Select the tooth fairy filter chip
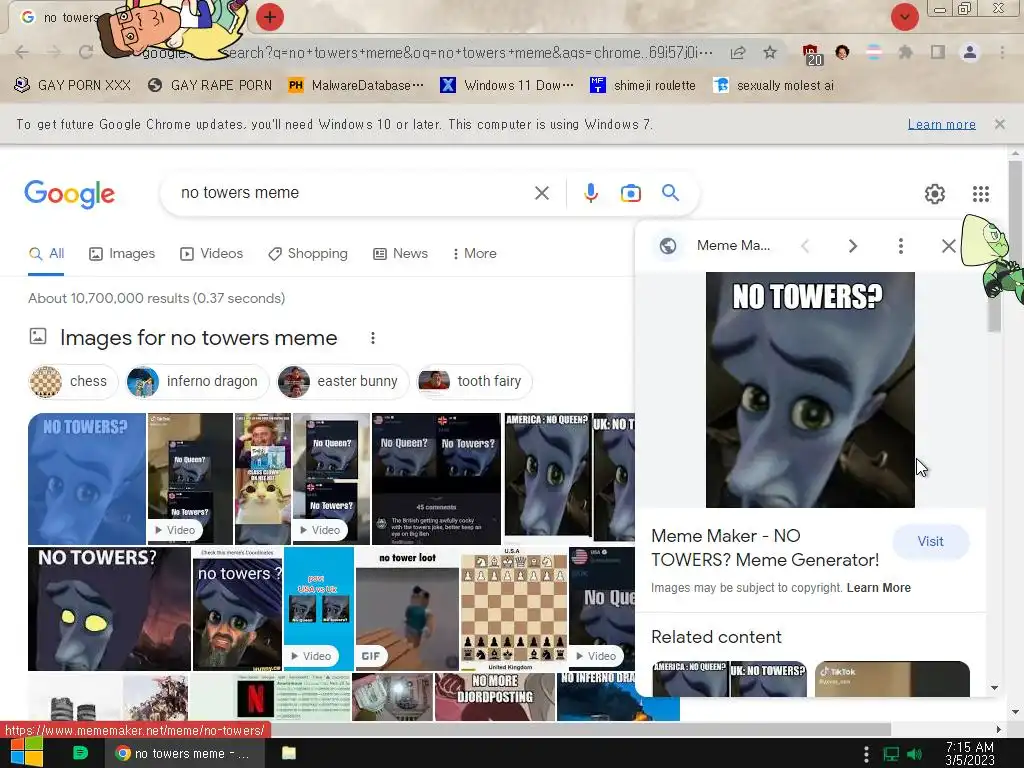This screenshot has height=768, width=1024. click(475, 381)
